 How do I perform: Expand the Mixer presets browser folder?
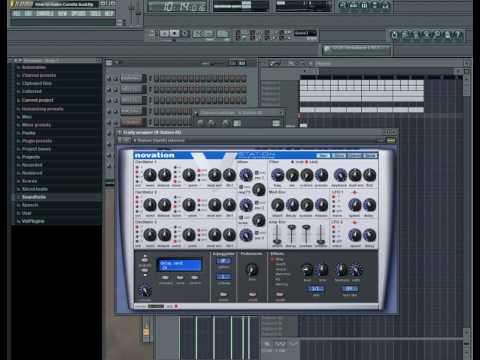pos(36,125)
